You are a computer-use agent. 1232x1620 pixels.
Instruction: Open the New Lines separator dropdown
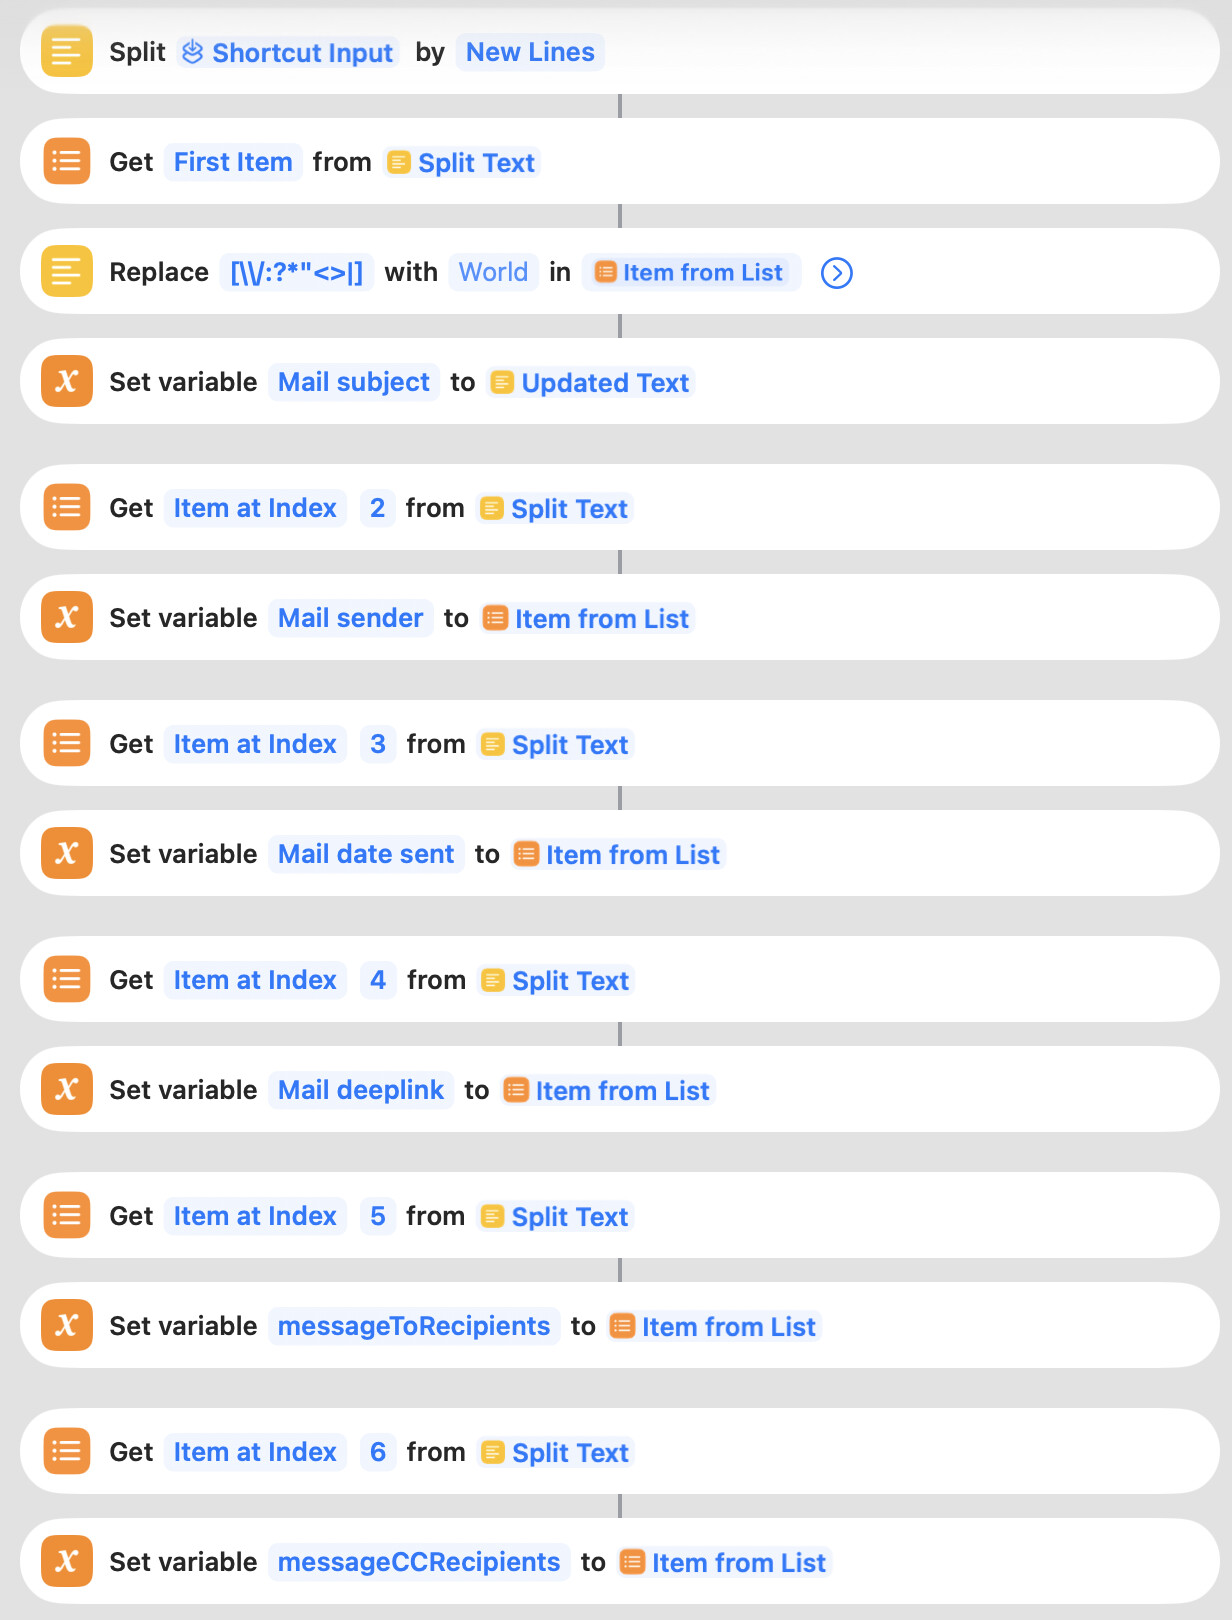coord(530,52)
